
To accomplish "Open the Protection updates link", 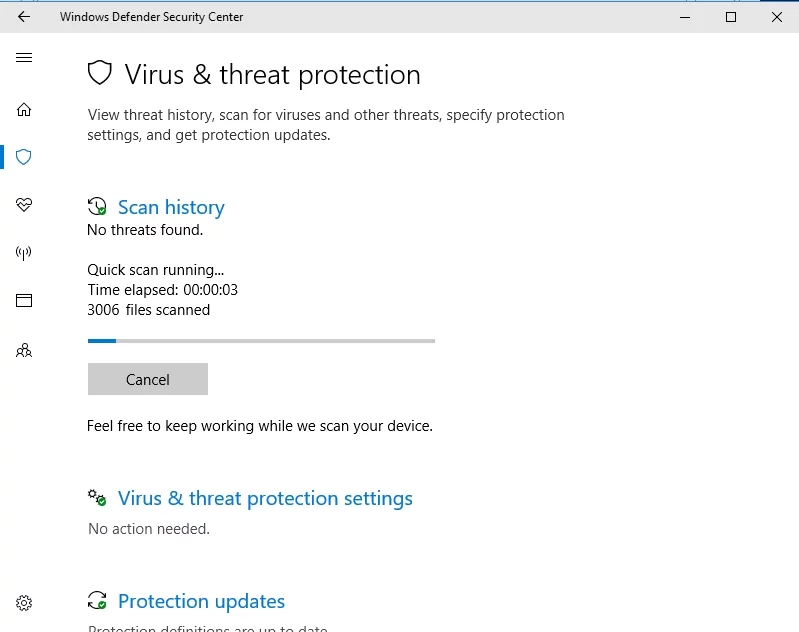I will click(201, 601).
